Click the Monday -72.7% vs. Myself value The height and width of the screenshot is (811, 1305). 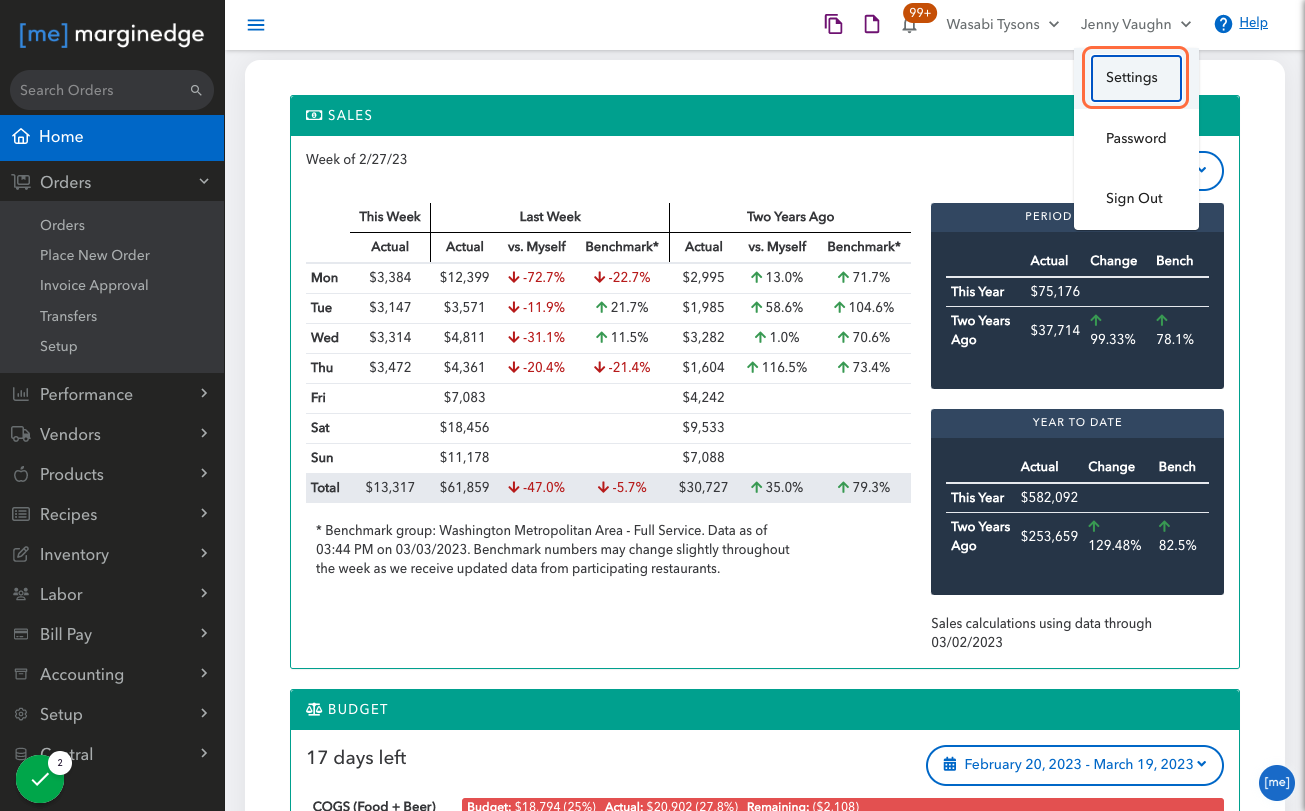[x=537, y=278]
